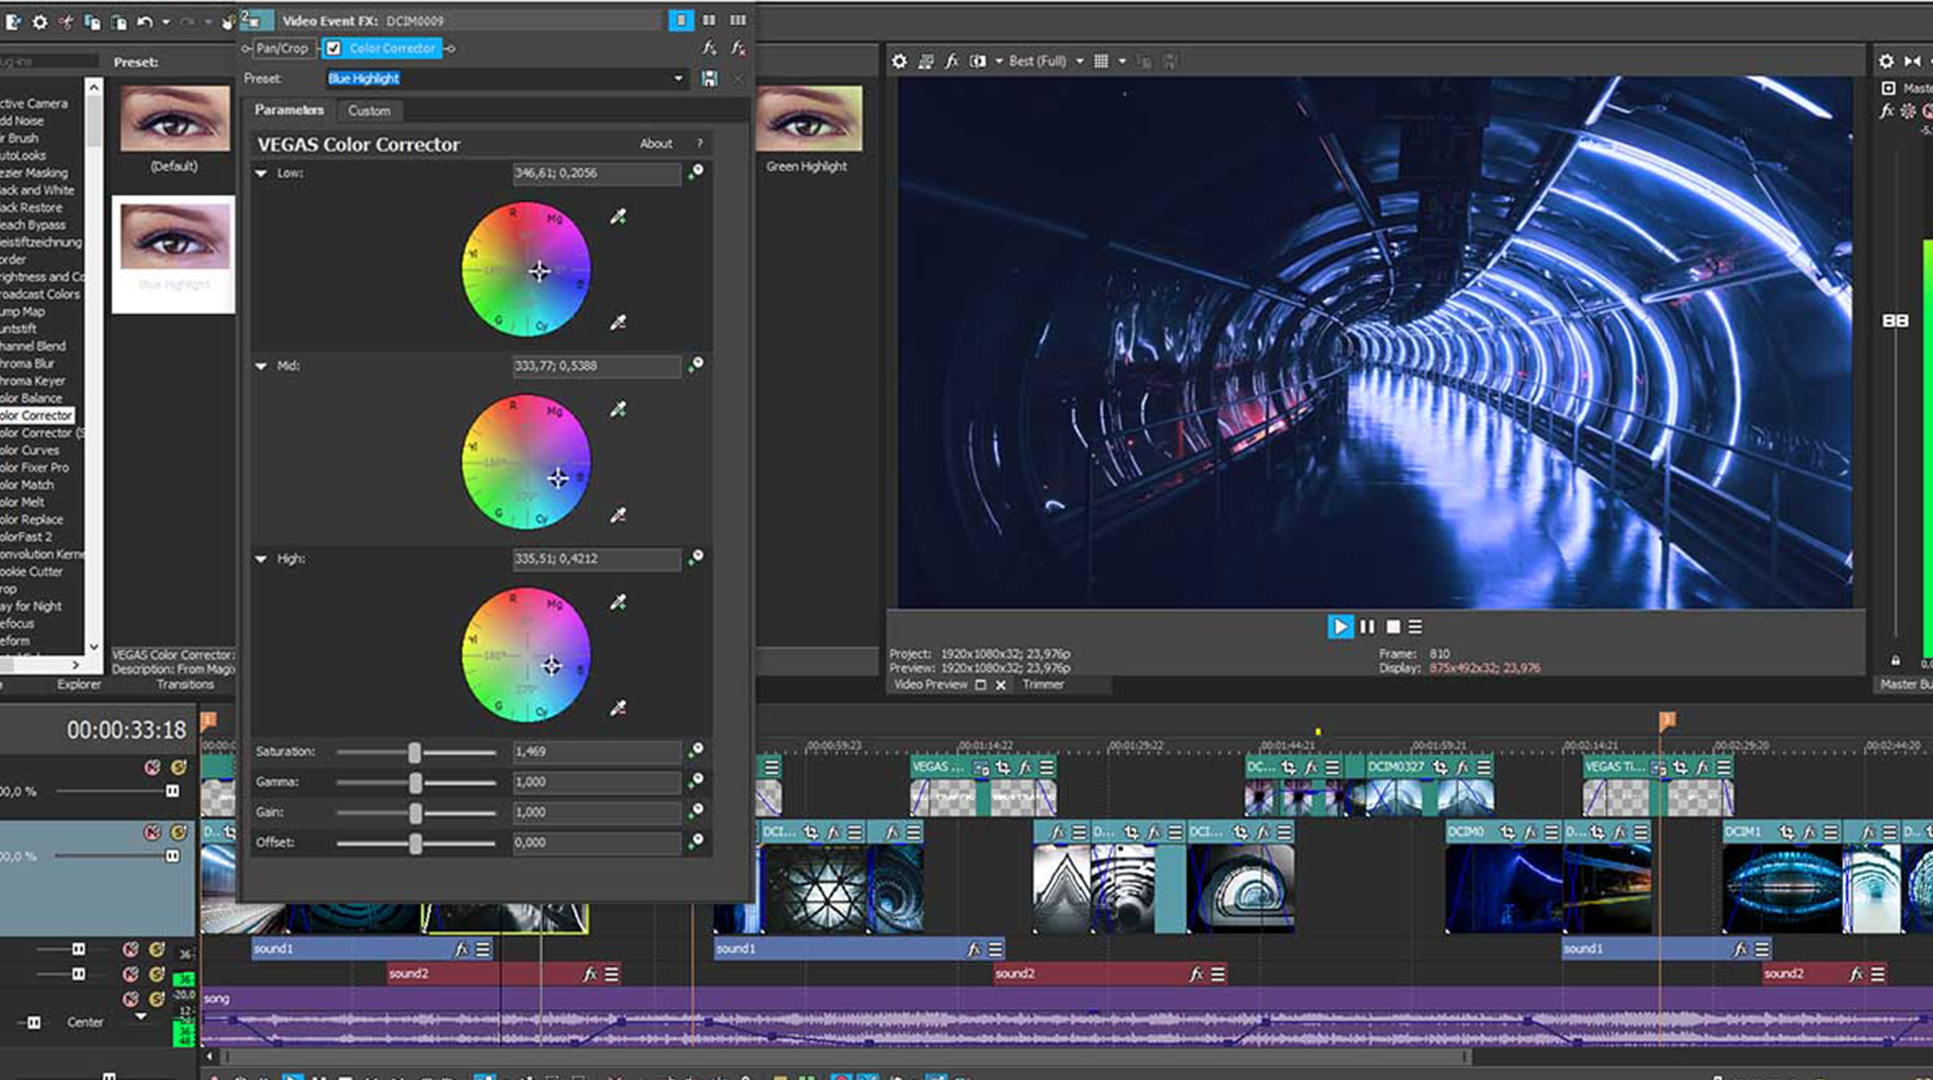Collapse the Low color wheel section
The width and height of the screenshot is (1933, 1080).
coord(261,172)
